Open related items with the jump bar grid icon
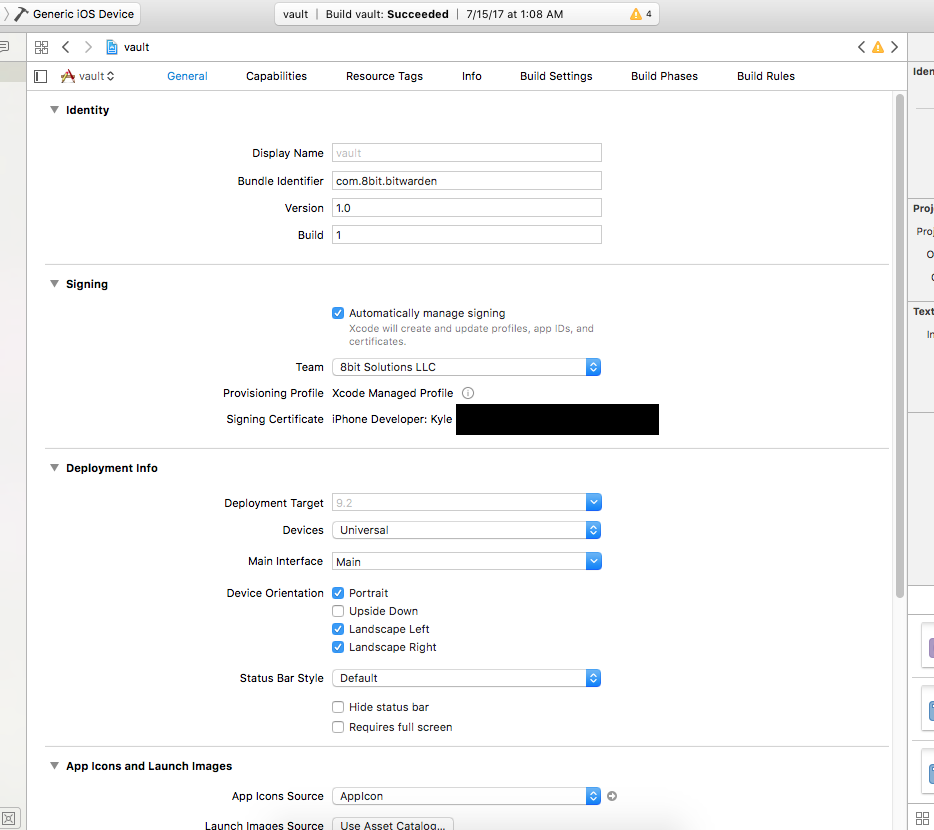 [x=41, y=47]
